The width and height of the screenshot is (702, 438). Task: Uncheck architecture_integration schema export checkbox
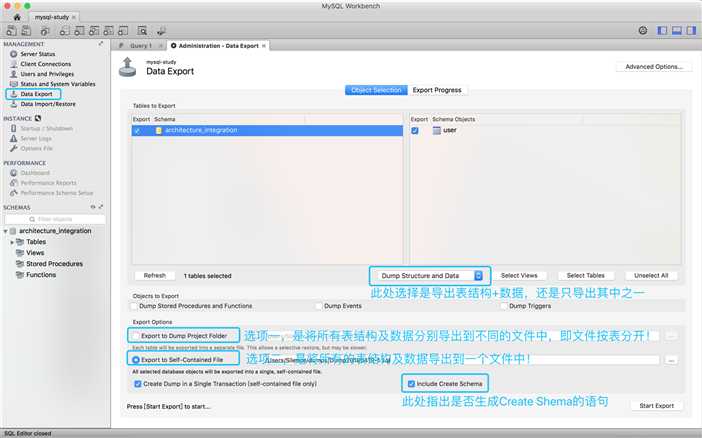[137, 131]
